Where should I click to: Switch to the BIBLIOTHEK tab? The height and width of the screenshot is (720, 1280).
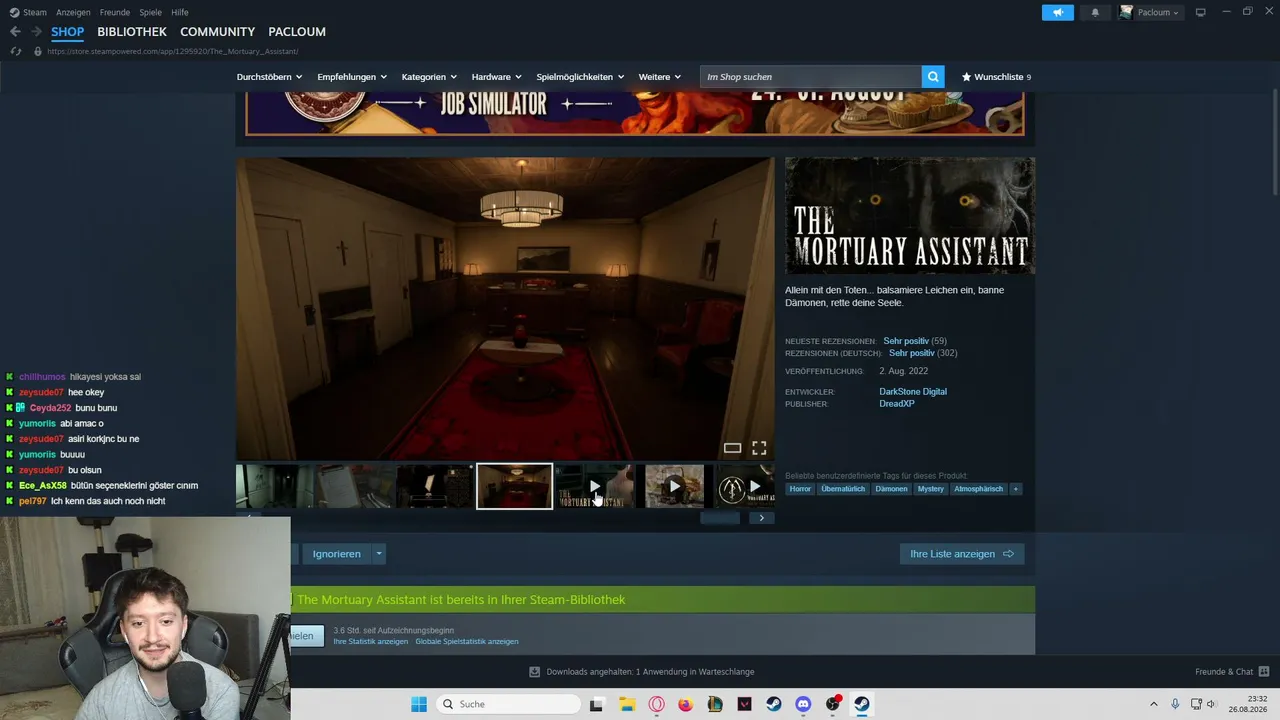click(132, 32)
